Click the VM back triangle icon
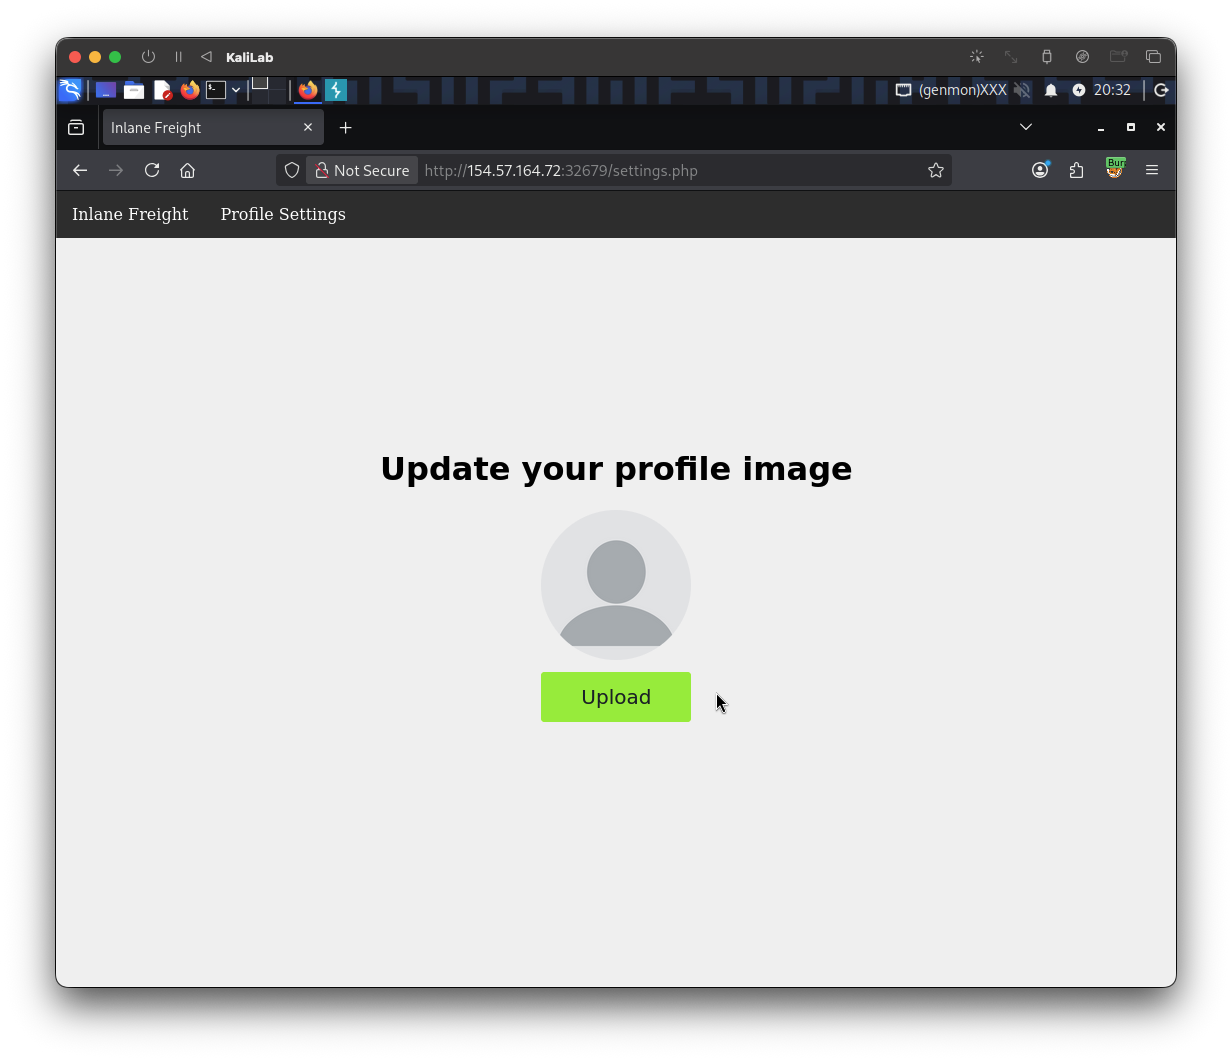 click(206, 57)
